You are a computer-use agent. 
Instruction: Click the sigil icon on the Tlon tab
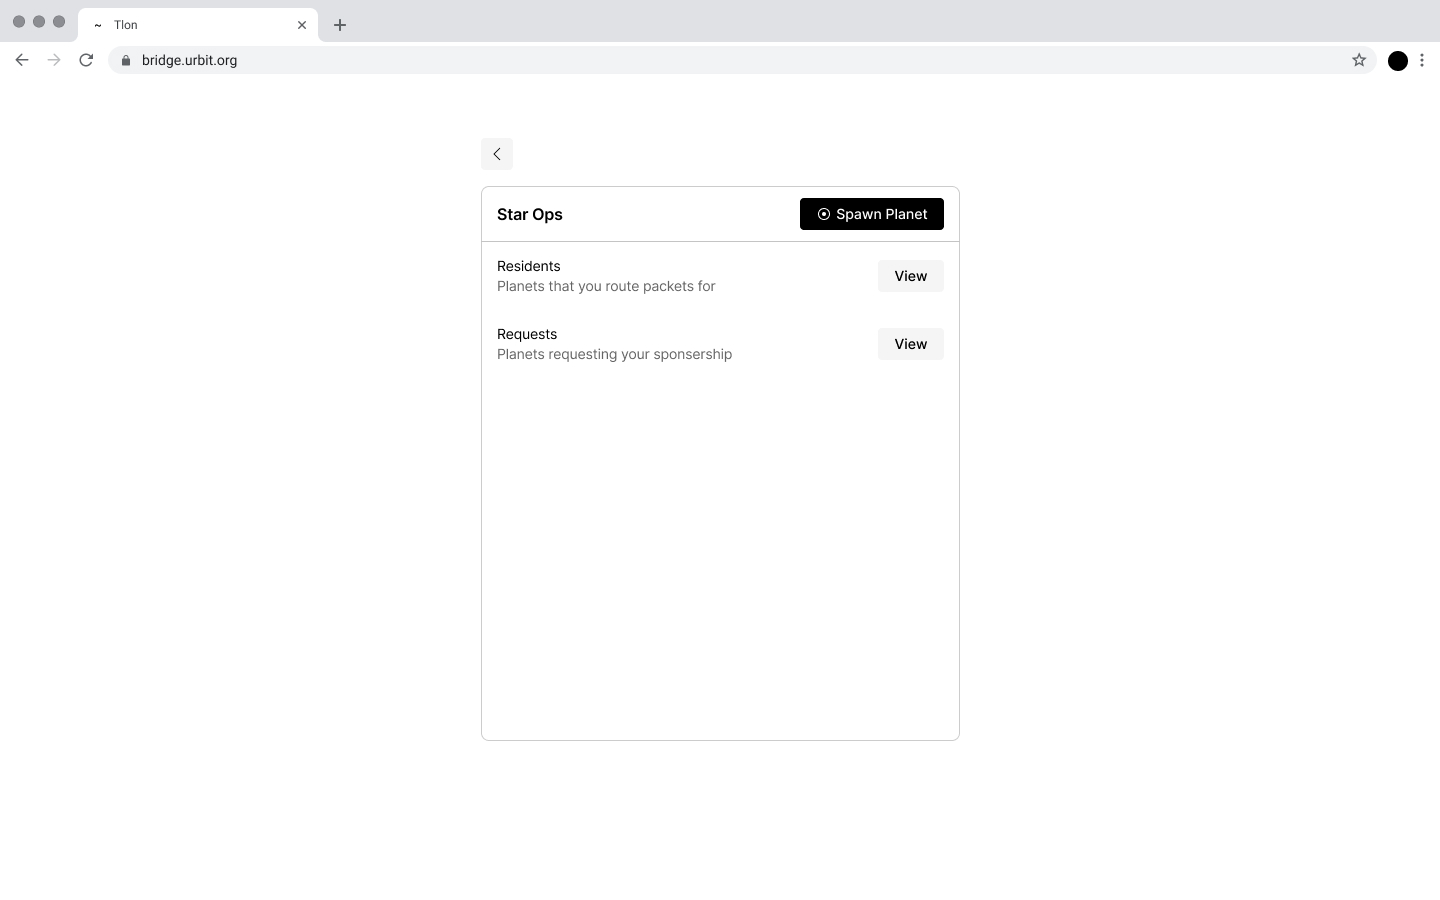click(x=97, y=25)
